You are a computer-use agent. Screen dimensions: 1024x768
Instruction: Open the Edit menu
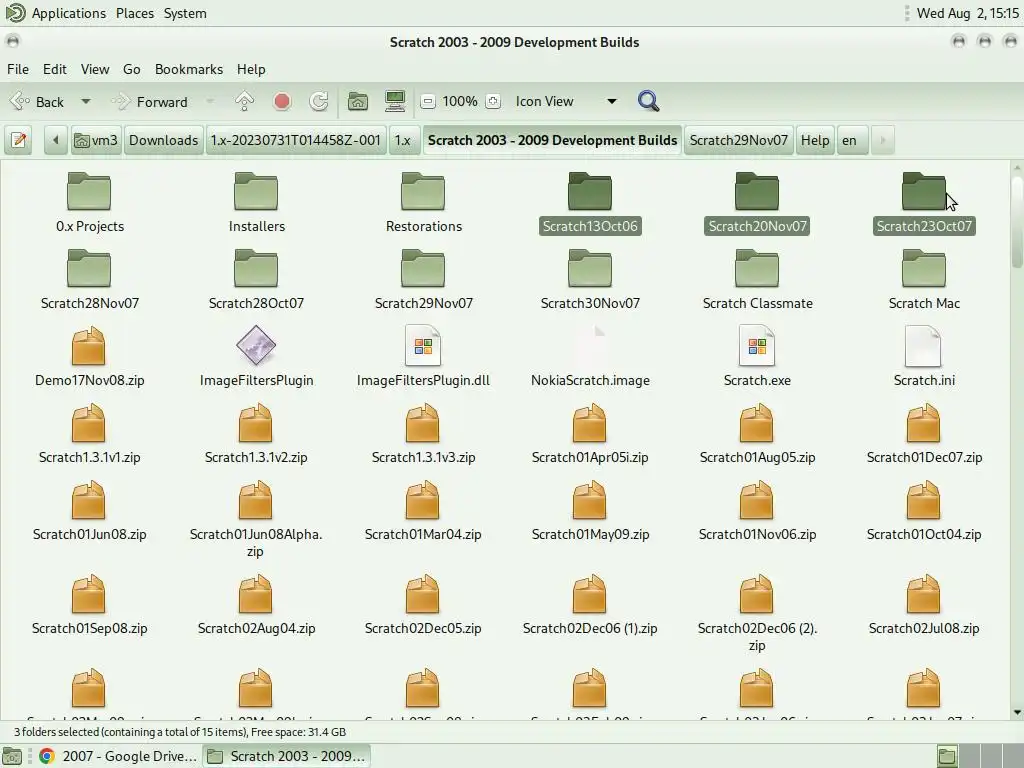[55, 69]
